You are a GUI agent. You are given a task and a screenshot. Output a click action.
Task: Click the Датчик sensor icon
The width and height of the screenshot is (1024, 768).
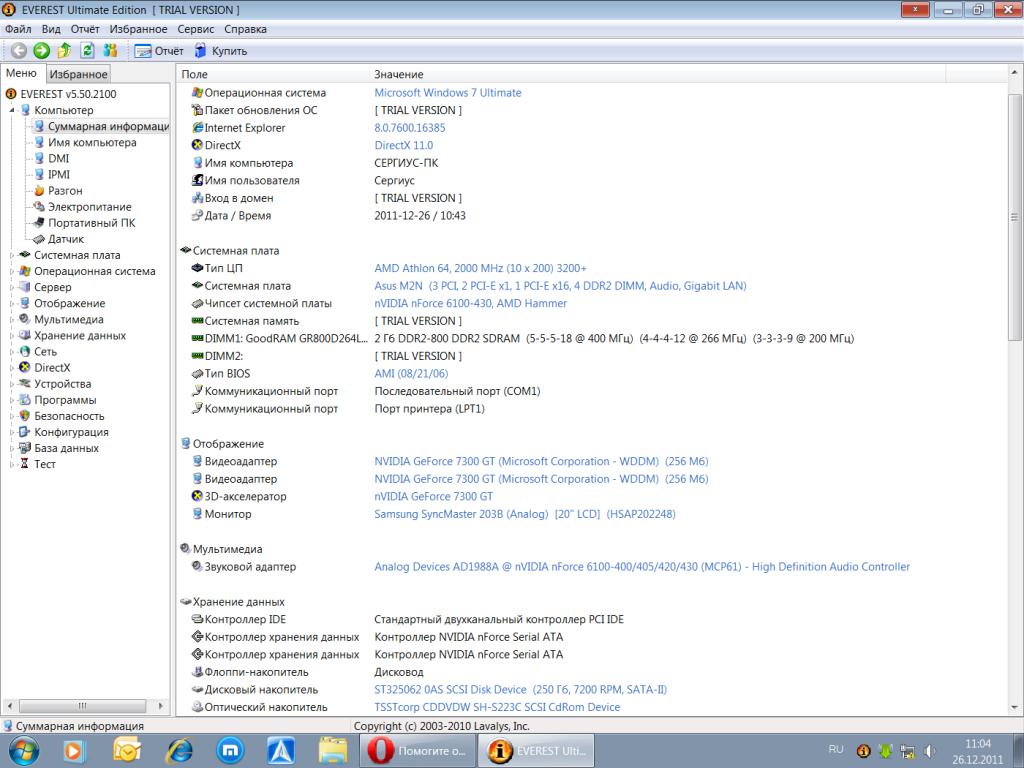[39, 239]
